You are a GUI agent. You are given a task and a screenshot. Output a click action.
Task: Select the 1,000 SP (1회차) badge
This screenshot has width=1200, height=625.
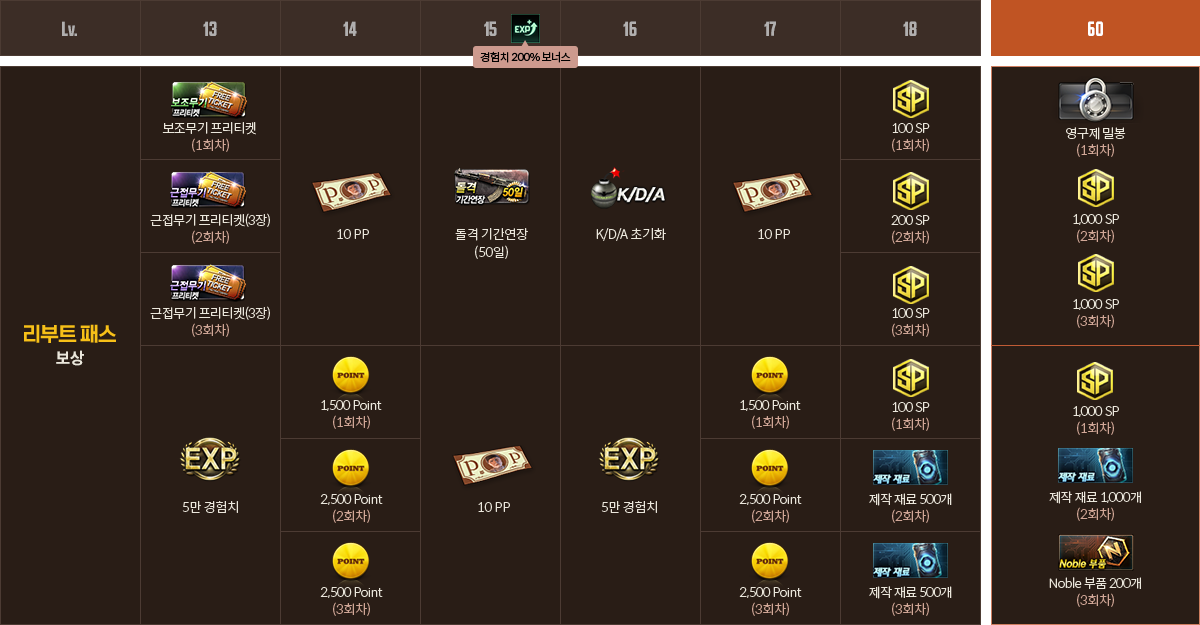(1096, 381)
